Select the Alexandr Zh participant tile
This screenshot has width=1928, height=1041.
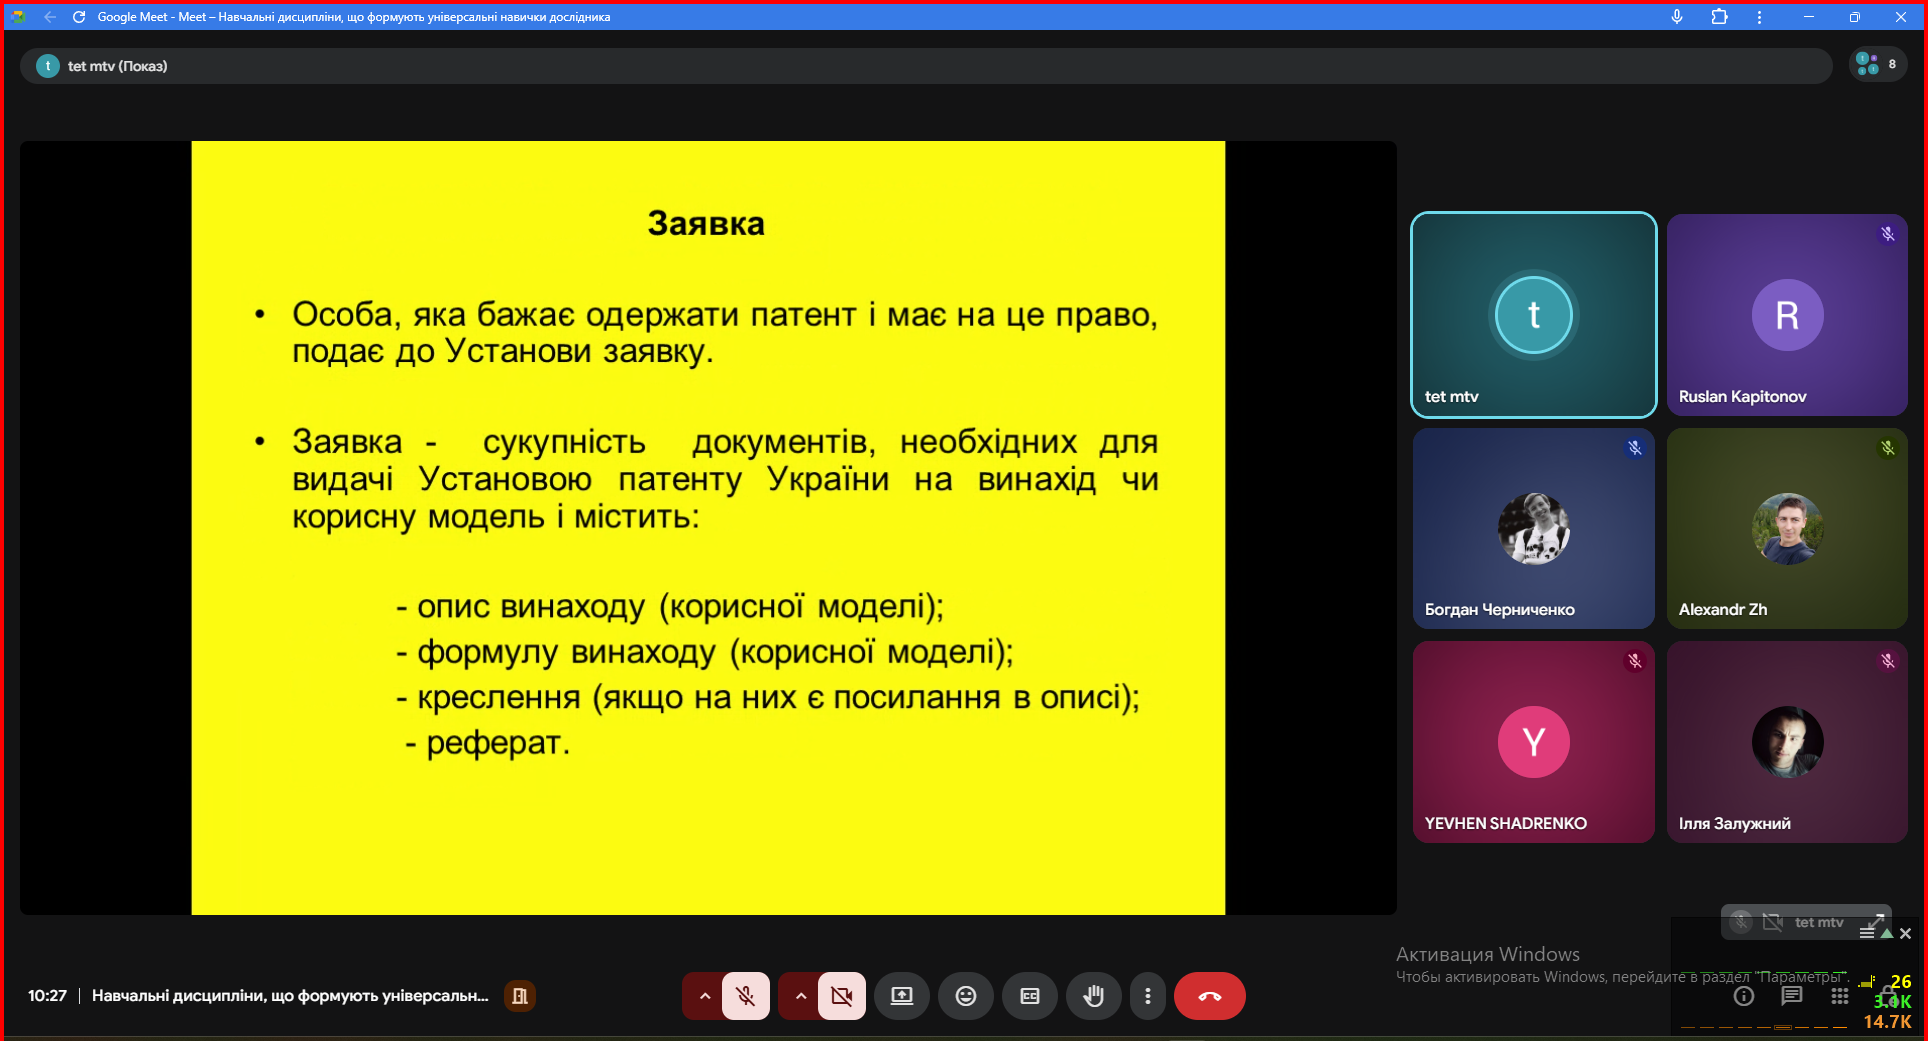(1787, 528)
